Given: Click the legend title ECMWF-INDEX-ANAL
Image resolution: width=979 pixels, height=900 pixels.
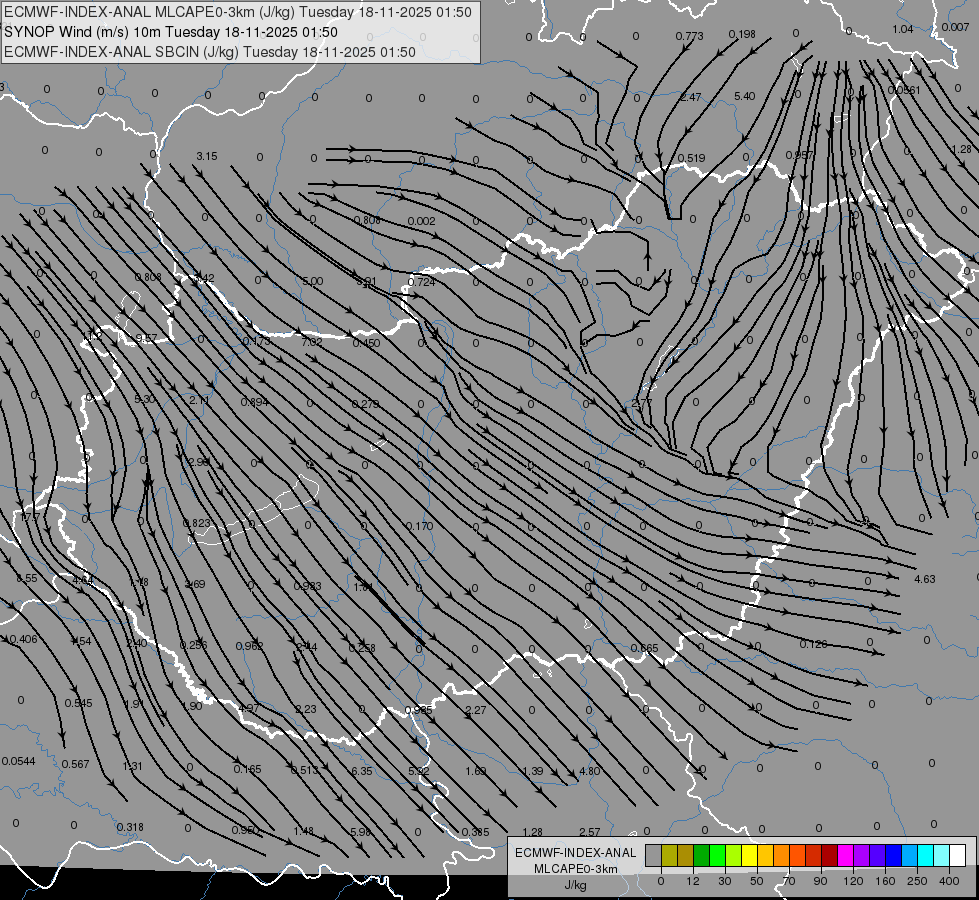Looking at the screenshot, I should (576, 853).
